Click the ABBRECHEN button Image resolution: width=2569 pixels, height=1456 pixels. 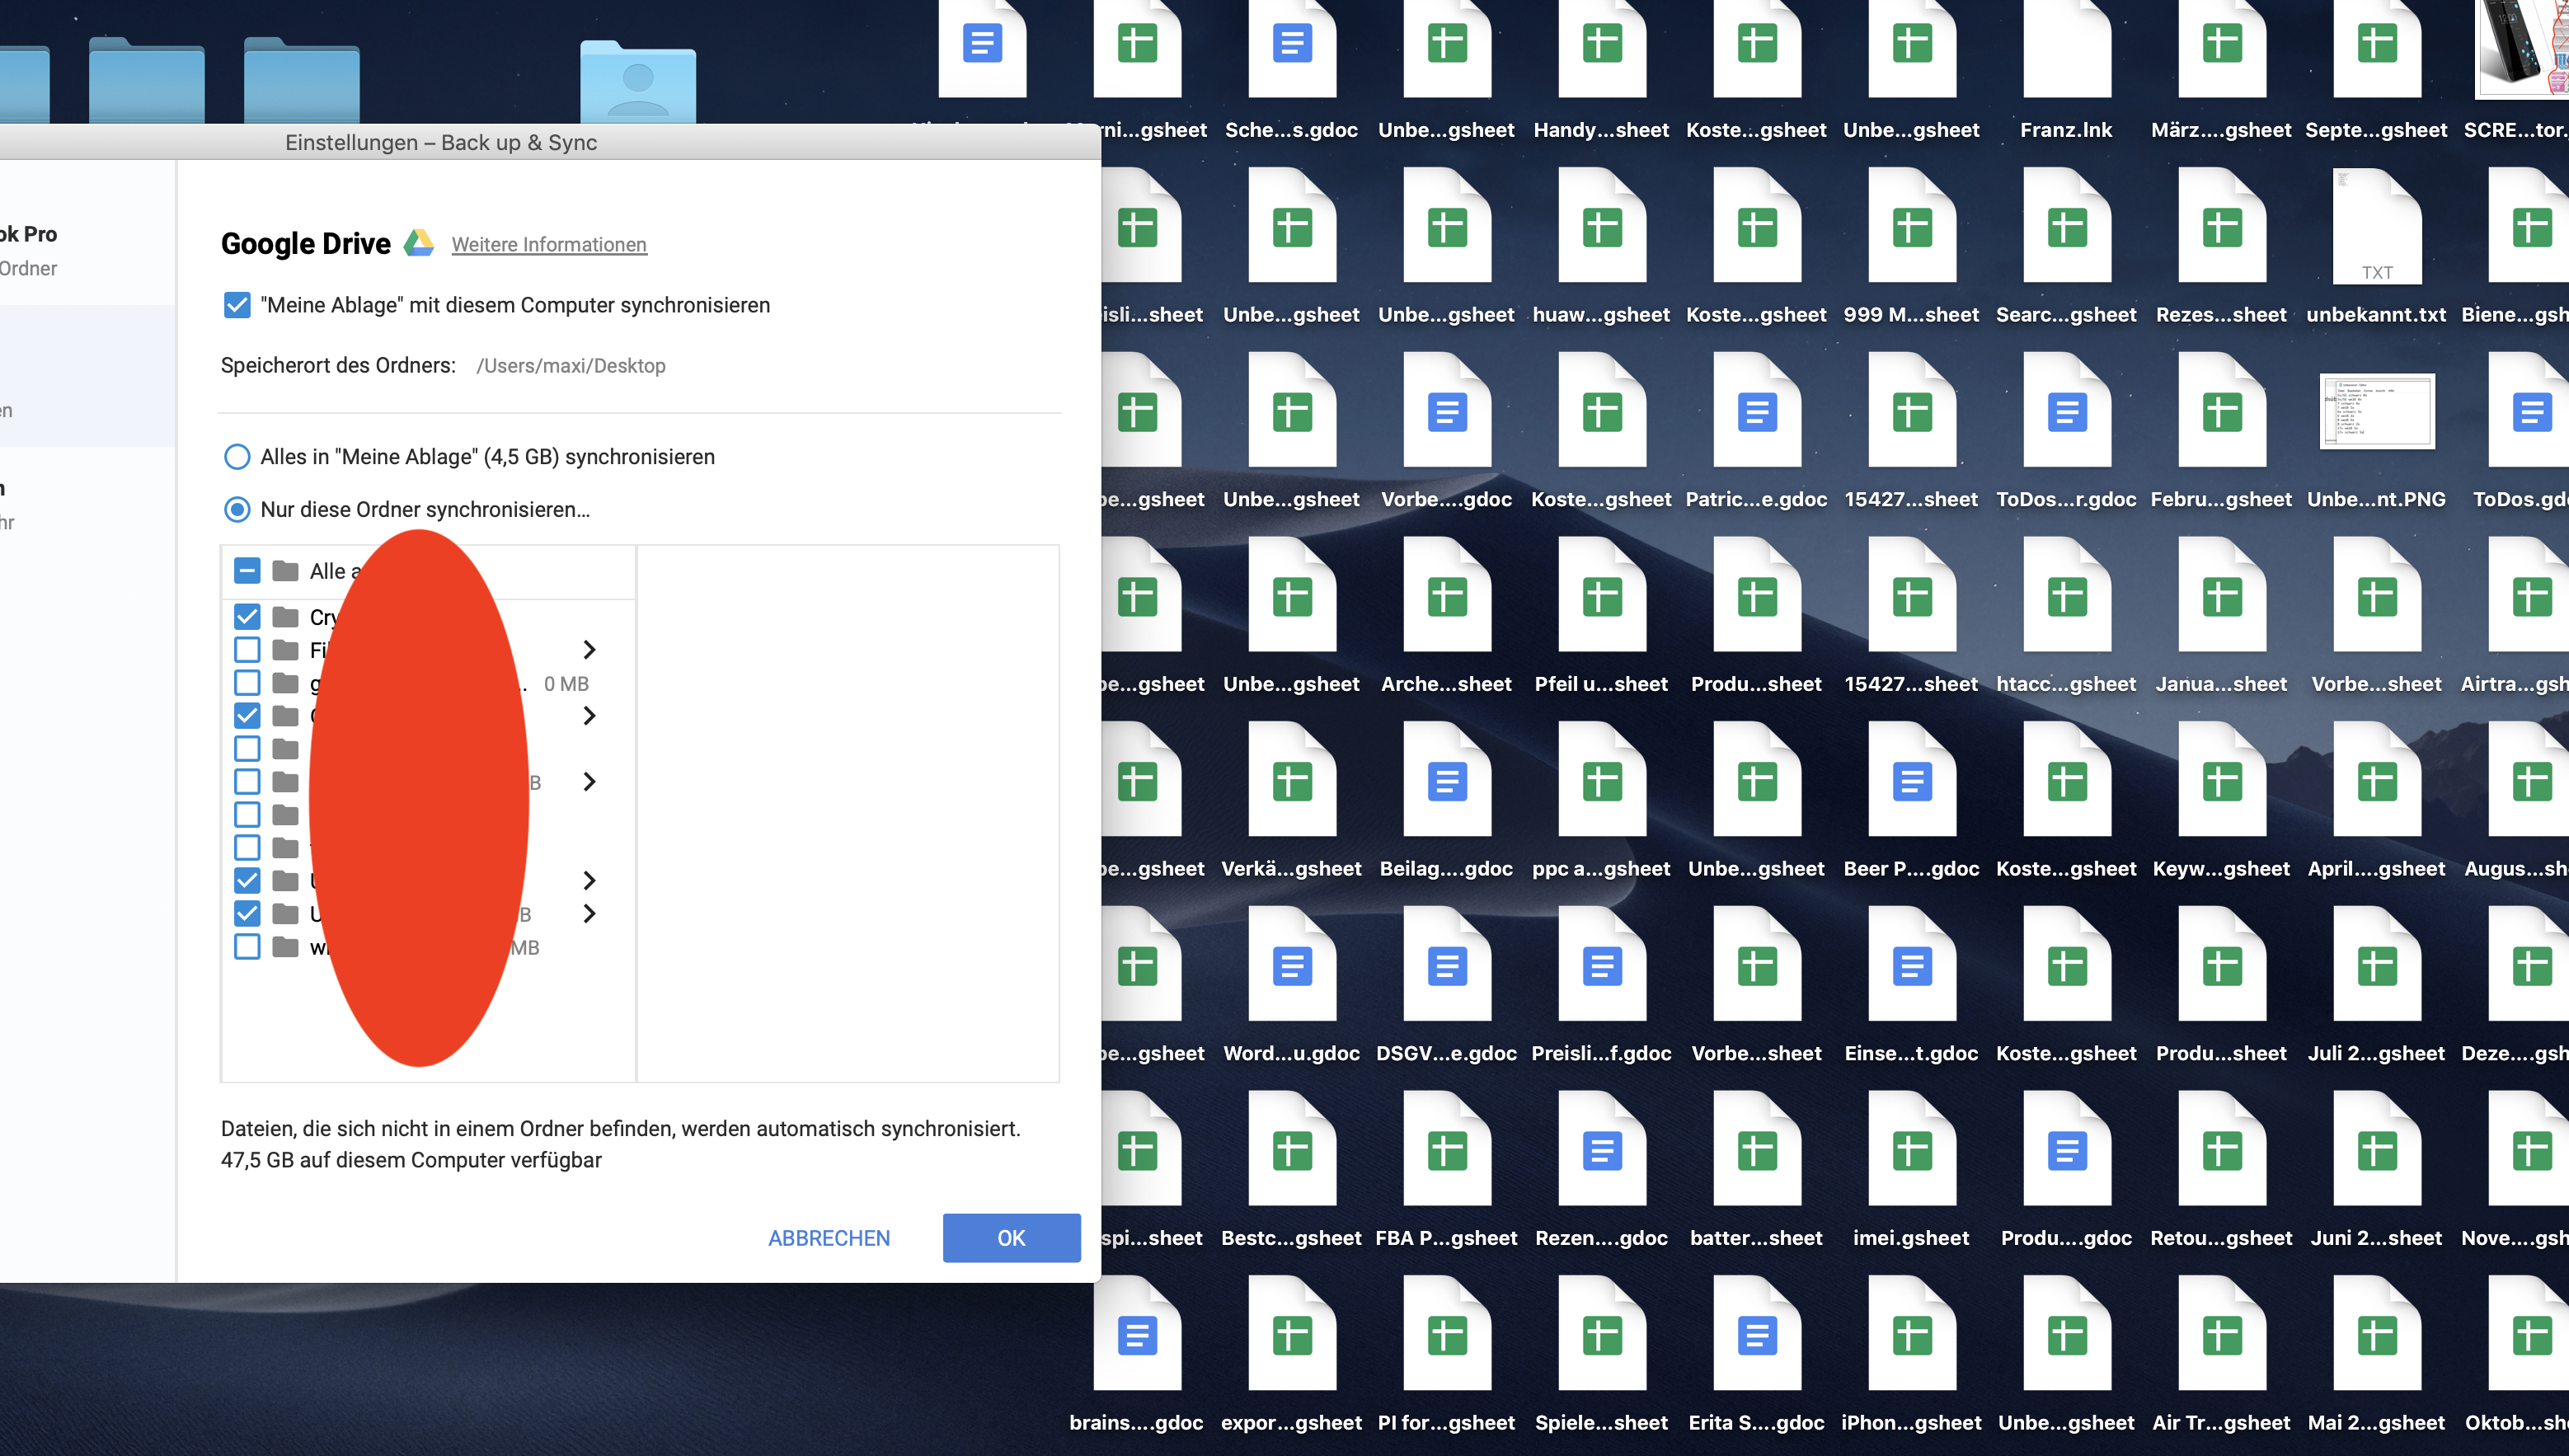click(828, 1238)
